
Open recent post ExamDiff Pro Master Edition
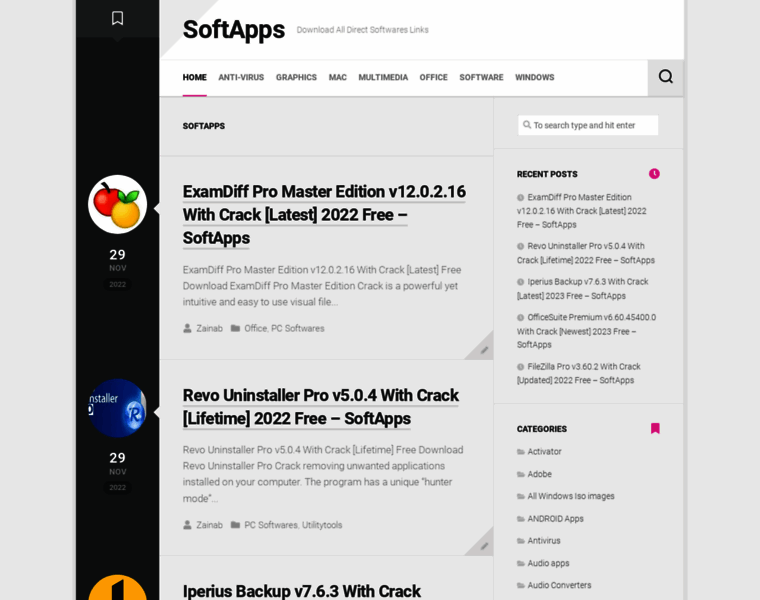[582, 211]
